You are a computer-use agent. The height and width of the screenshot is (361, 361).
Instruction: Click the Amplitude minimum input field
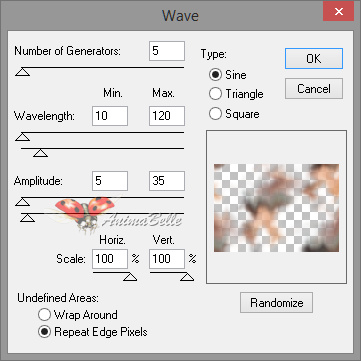[110, 181]
